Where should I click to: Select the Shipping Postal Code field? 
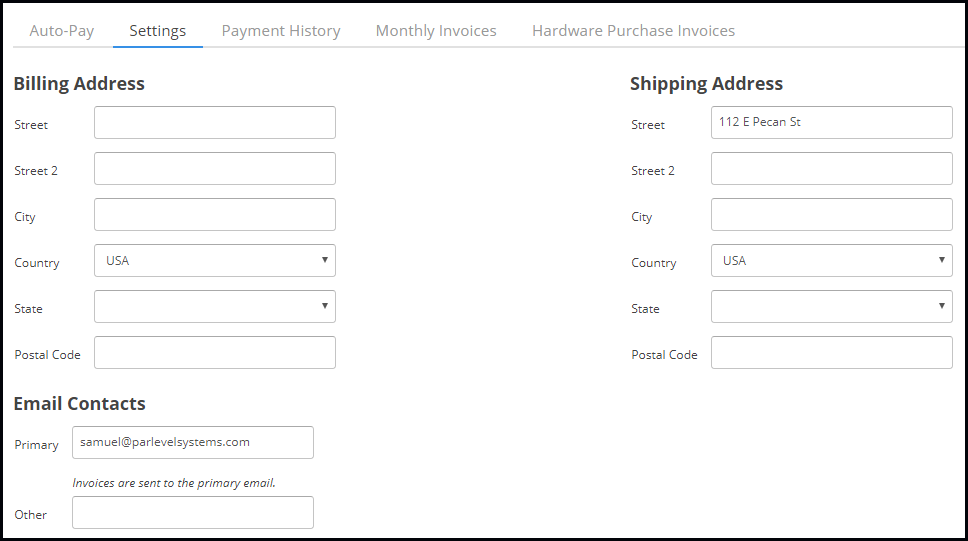tap(831, 353)
